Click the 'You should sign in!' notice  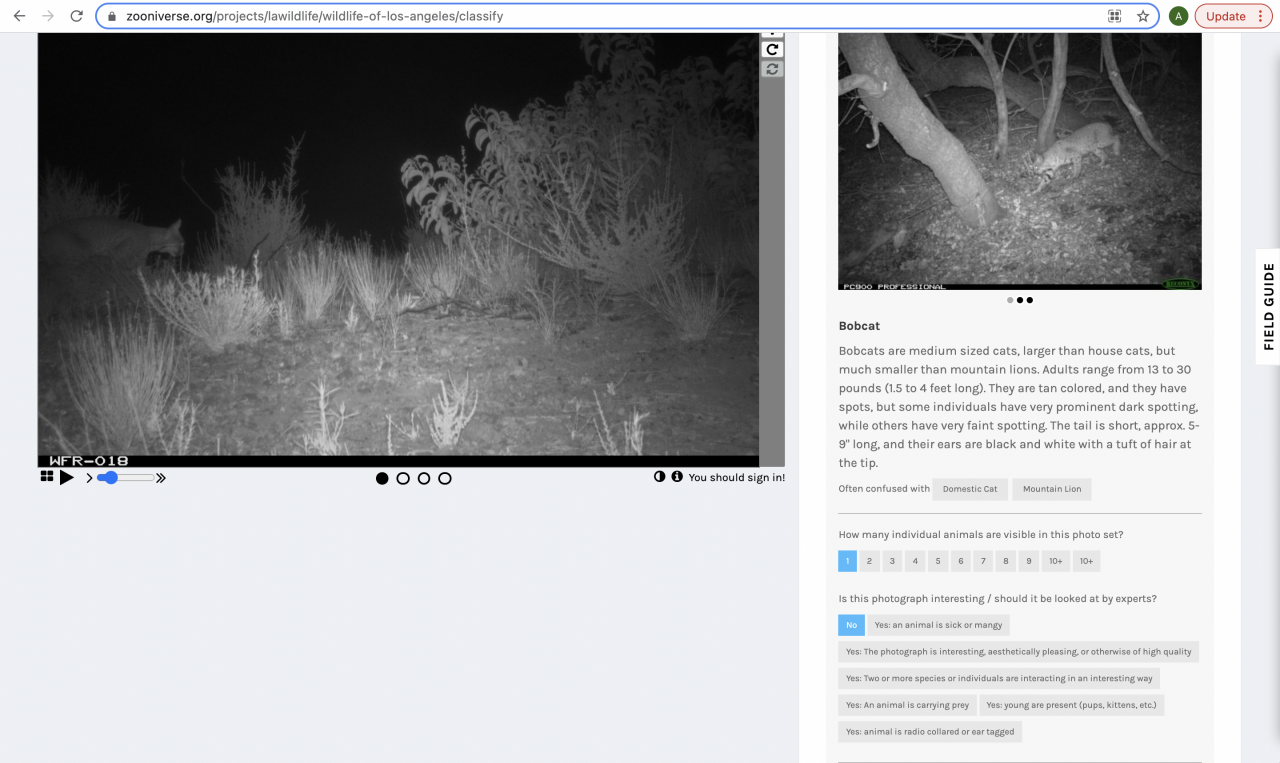(x=737, y=477)
